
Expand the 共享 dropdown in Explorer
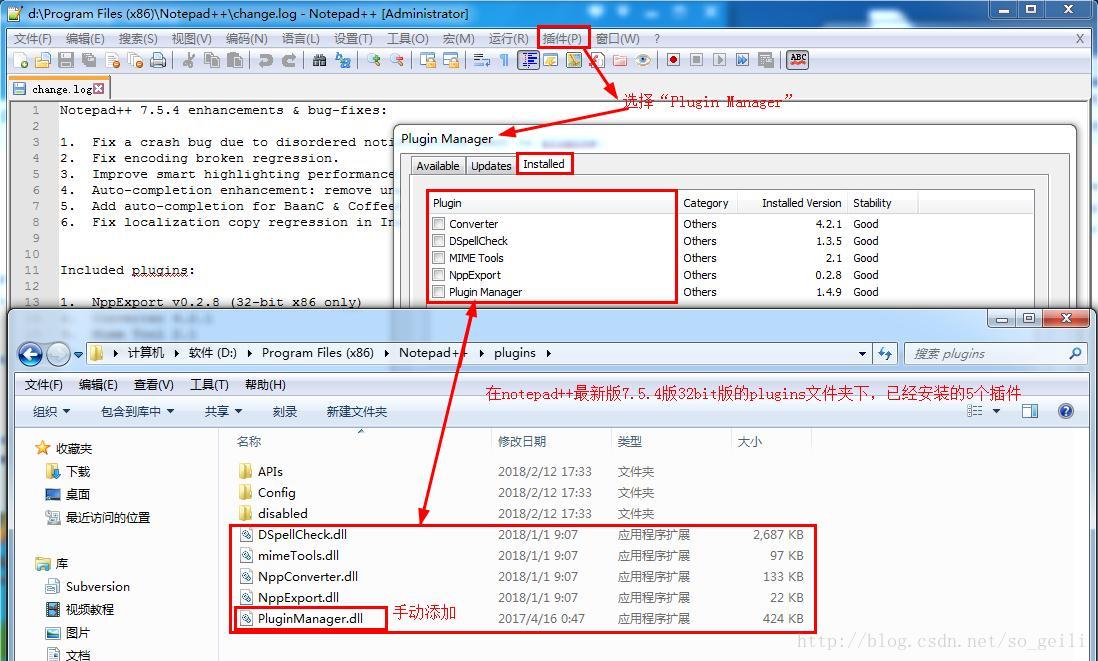click(223, 411)
